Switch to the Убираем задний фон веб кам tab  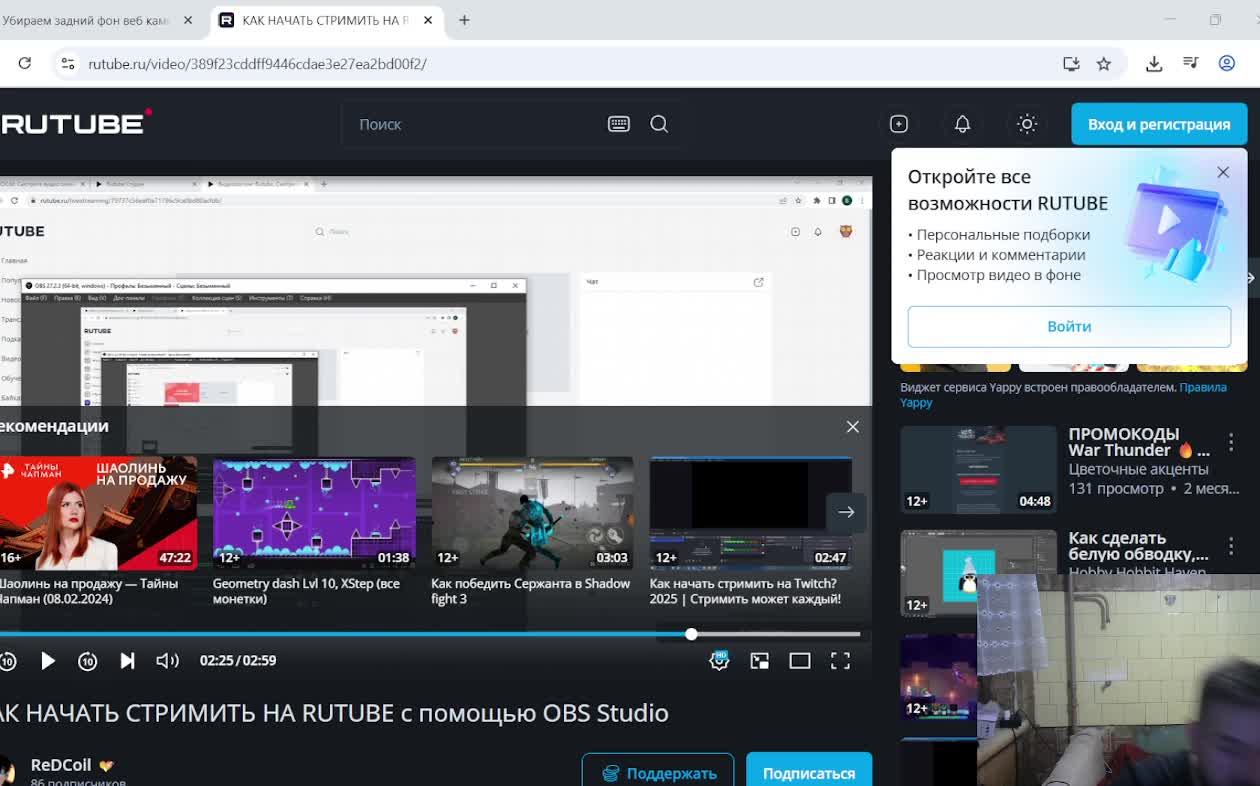(84, 20)
